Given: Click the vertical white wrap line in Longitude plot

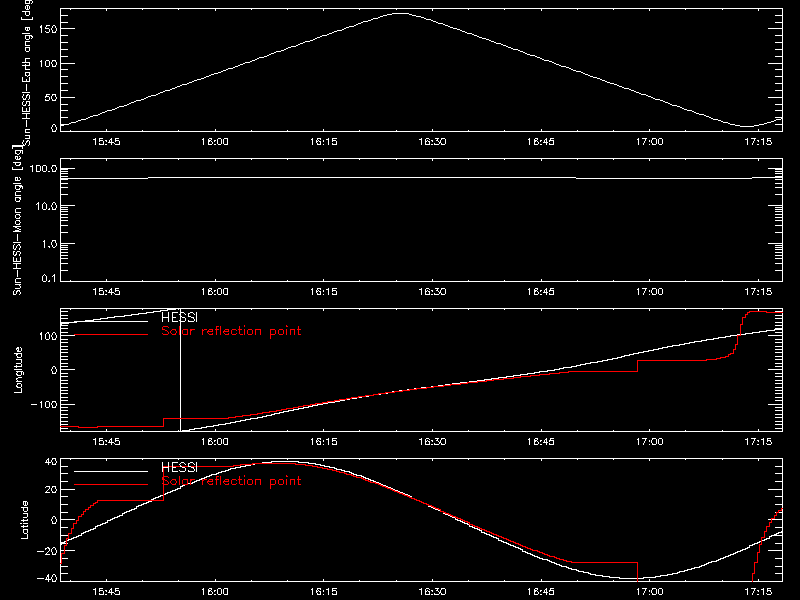Looking at the screenshot, I should [181, 370].
